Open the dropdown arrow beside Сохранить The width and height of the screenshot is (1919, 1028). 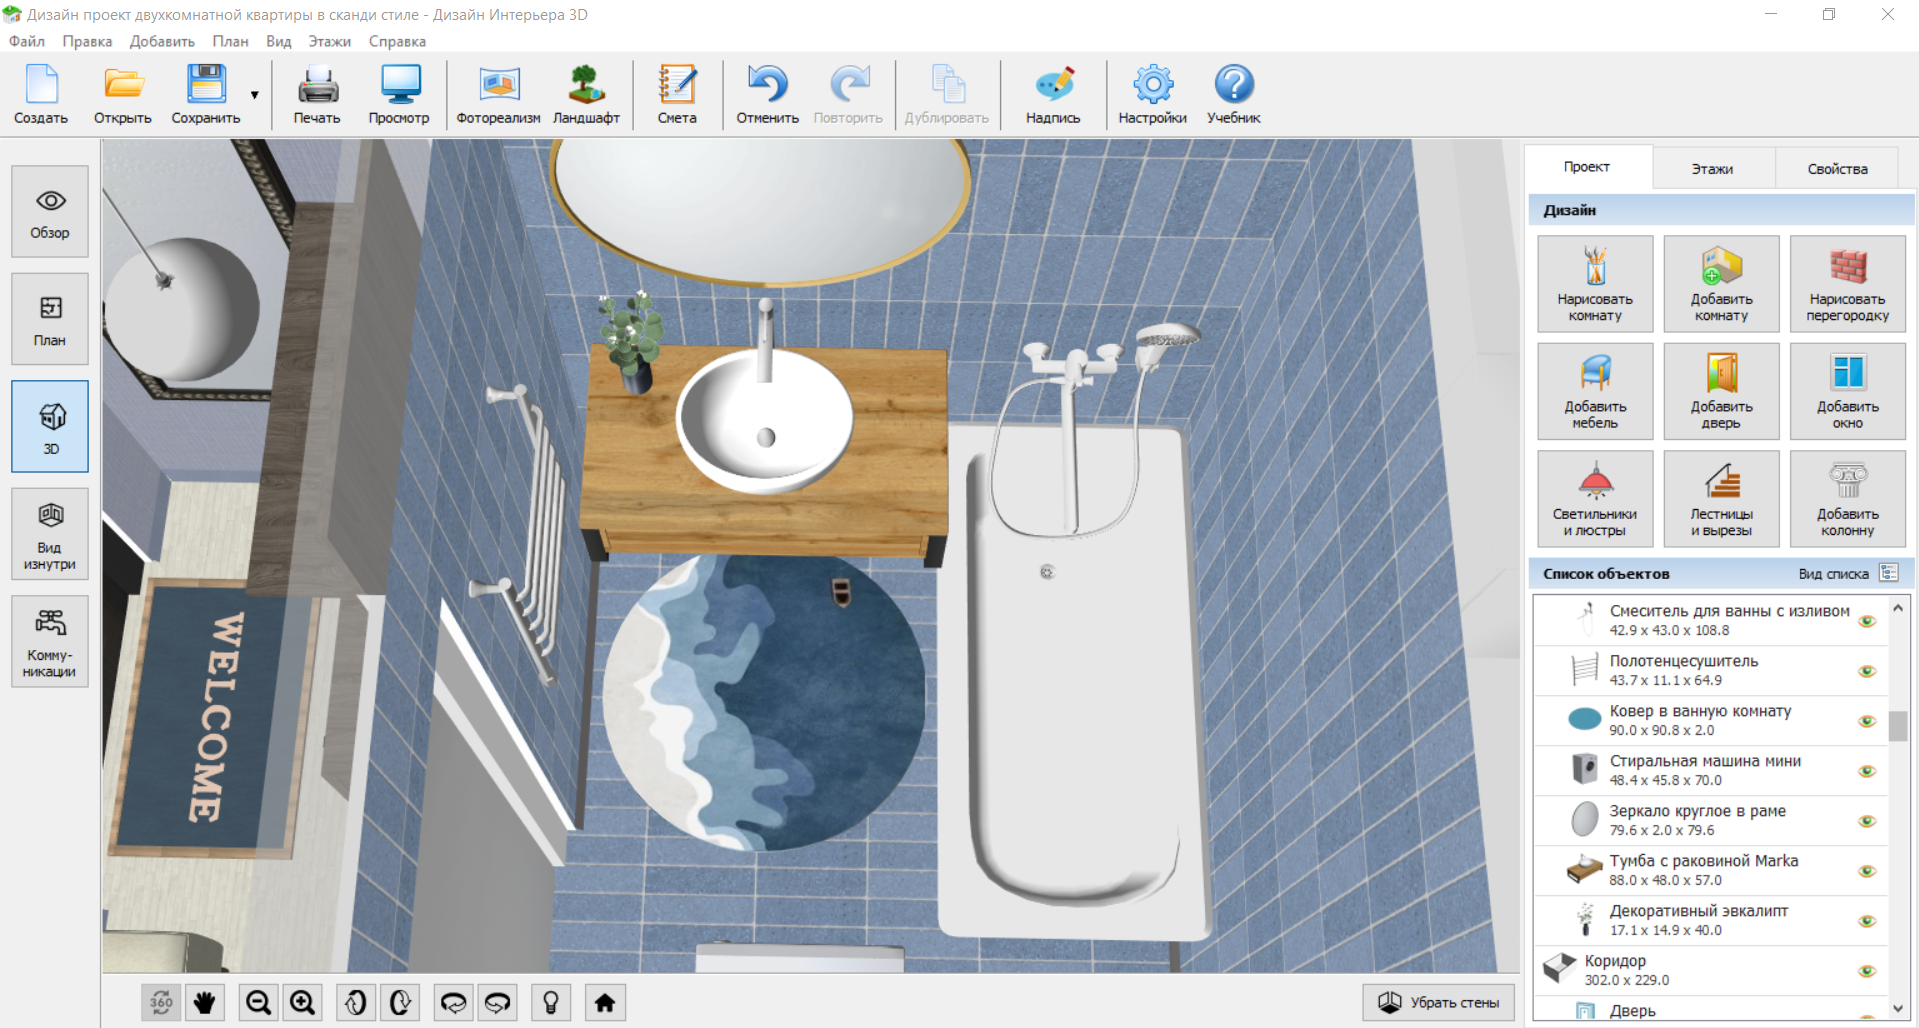[x=255, y=95]
